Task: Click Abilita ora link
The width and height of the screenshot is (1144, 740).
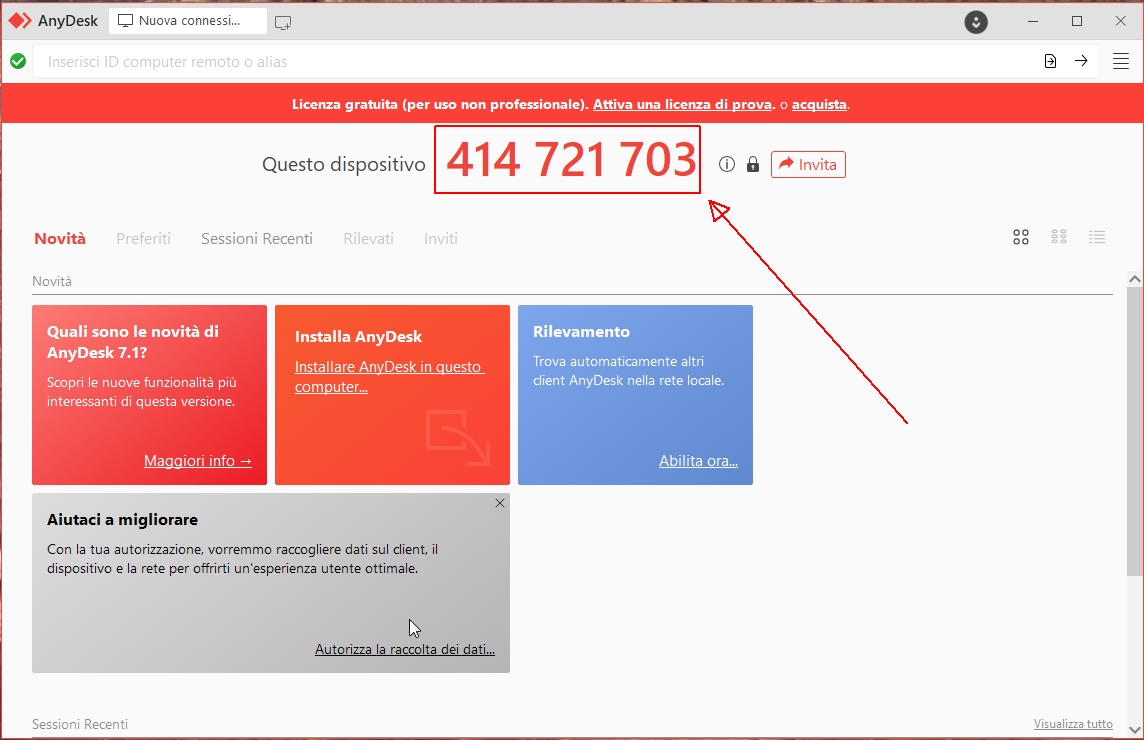Action: [698, 461]
